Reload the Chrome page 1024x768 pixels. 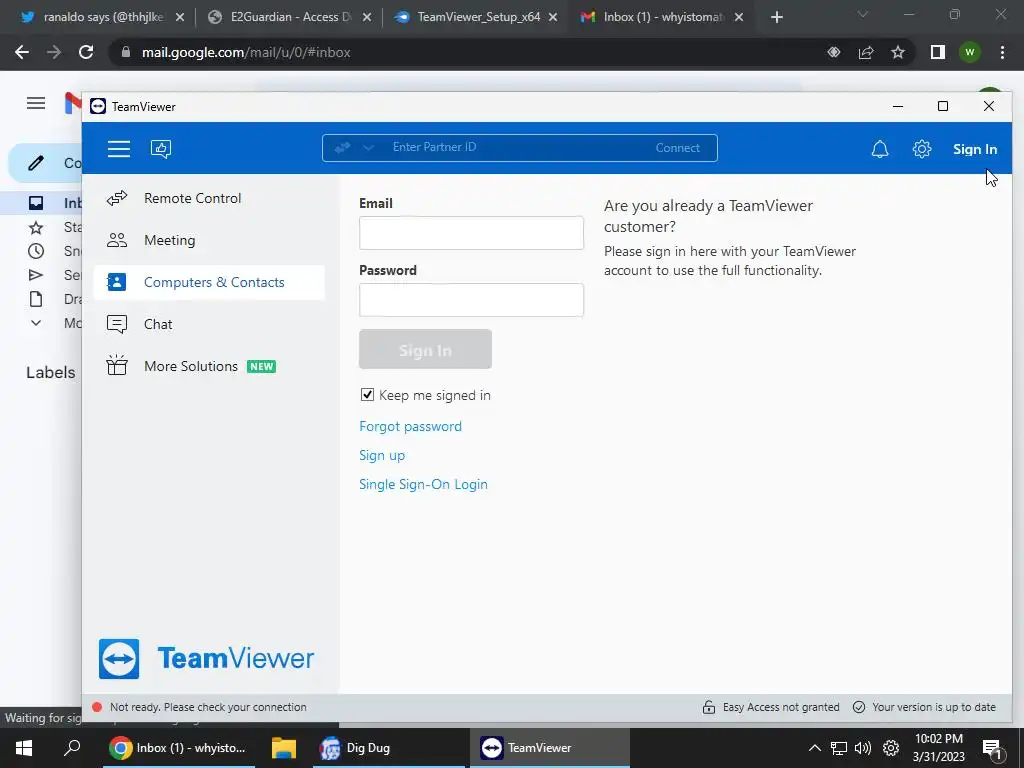(x=86, y=52)
